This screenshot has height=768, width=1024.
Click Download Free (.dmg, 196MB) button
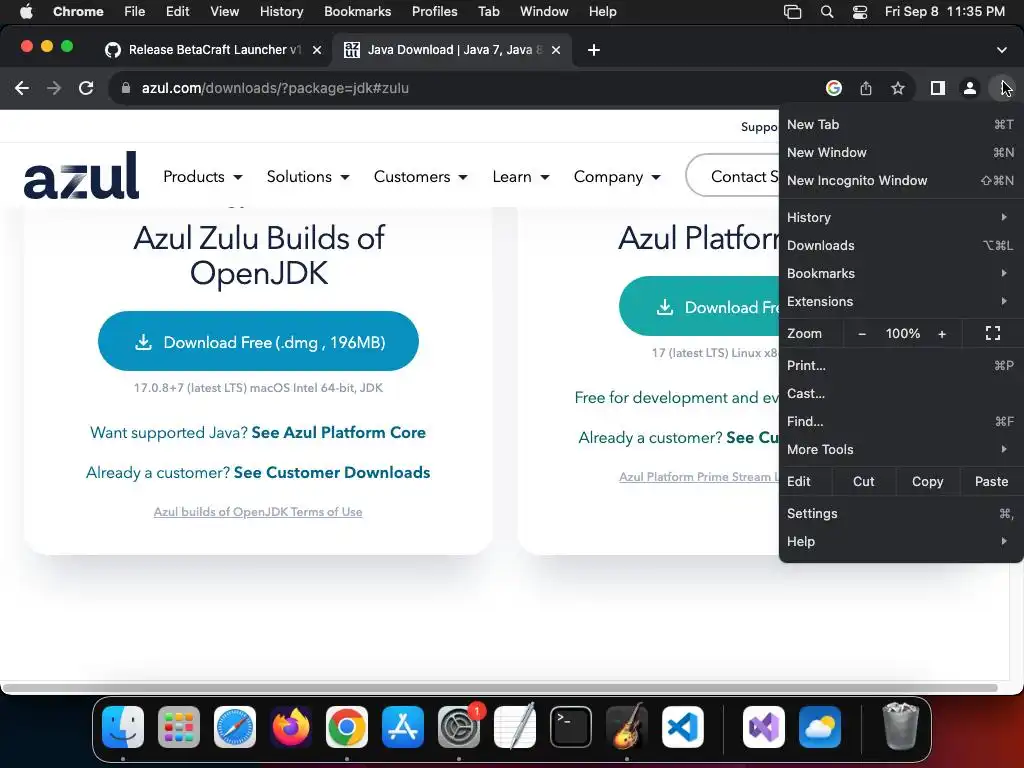(258, 341)
